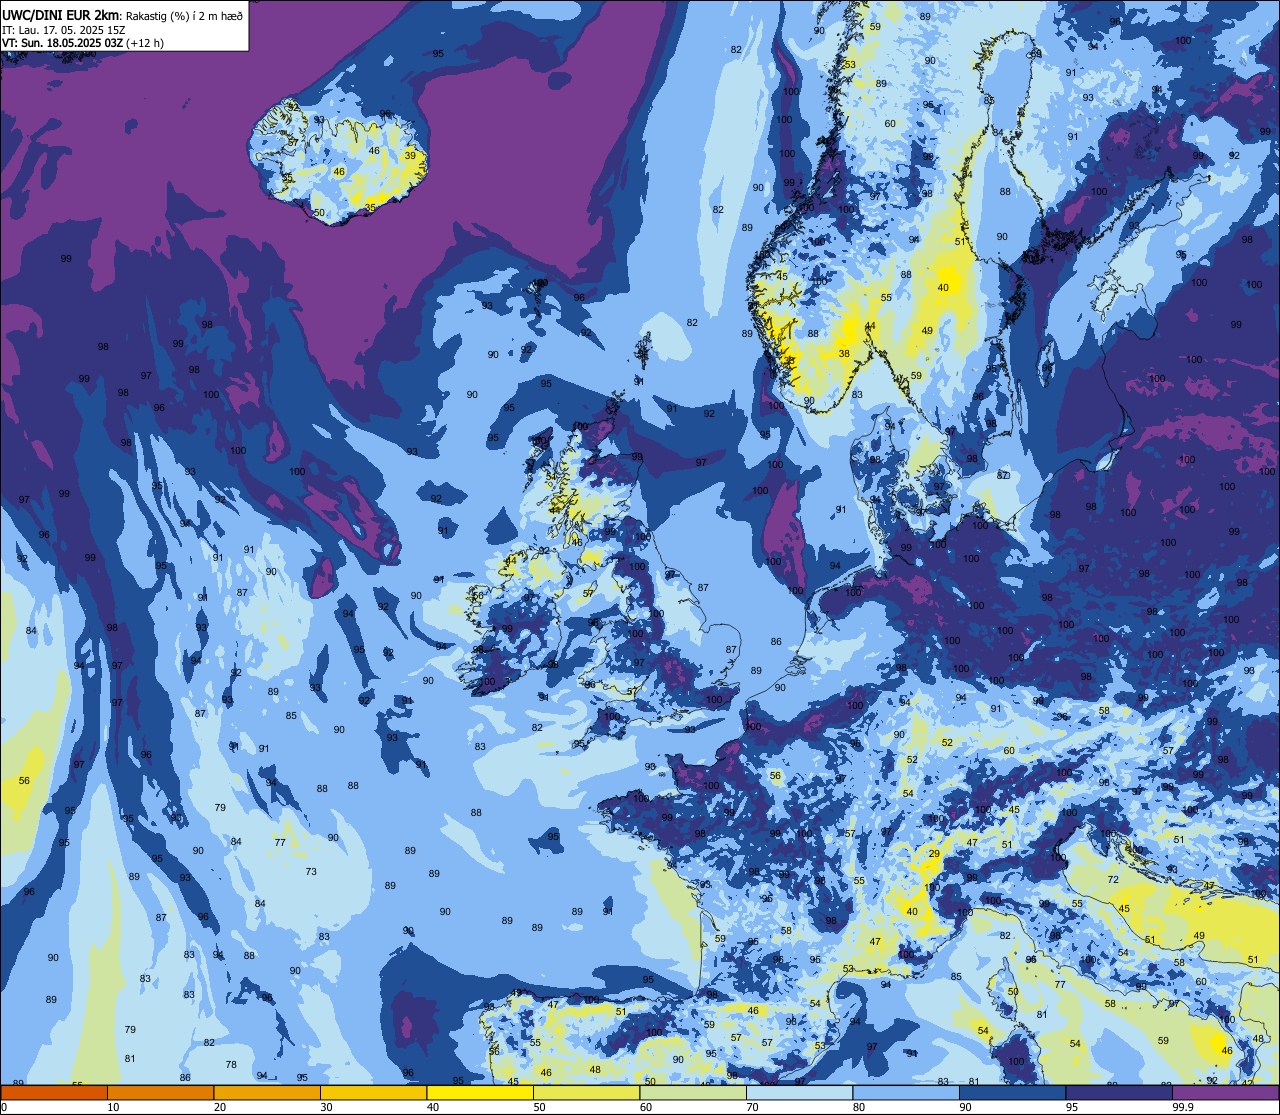Click the '60' legend scale label
The width and height of the screenshot is (1280, 1115).
(x=646, y=1107)
